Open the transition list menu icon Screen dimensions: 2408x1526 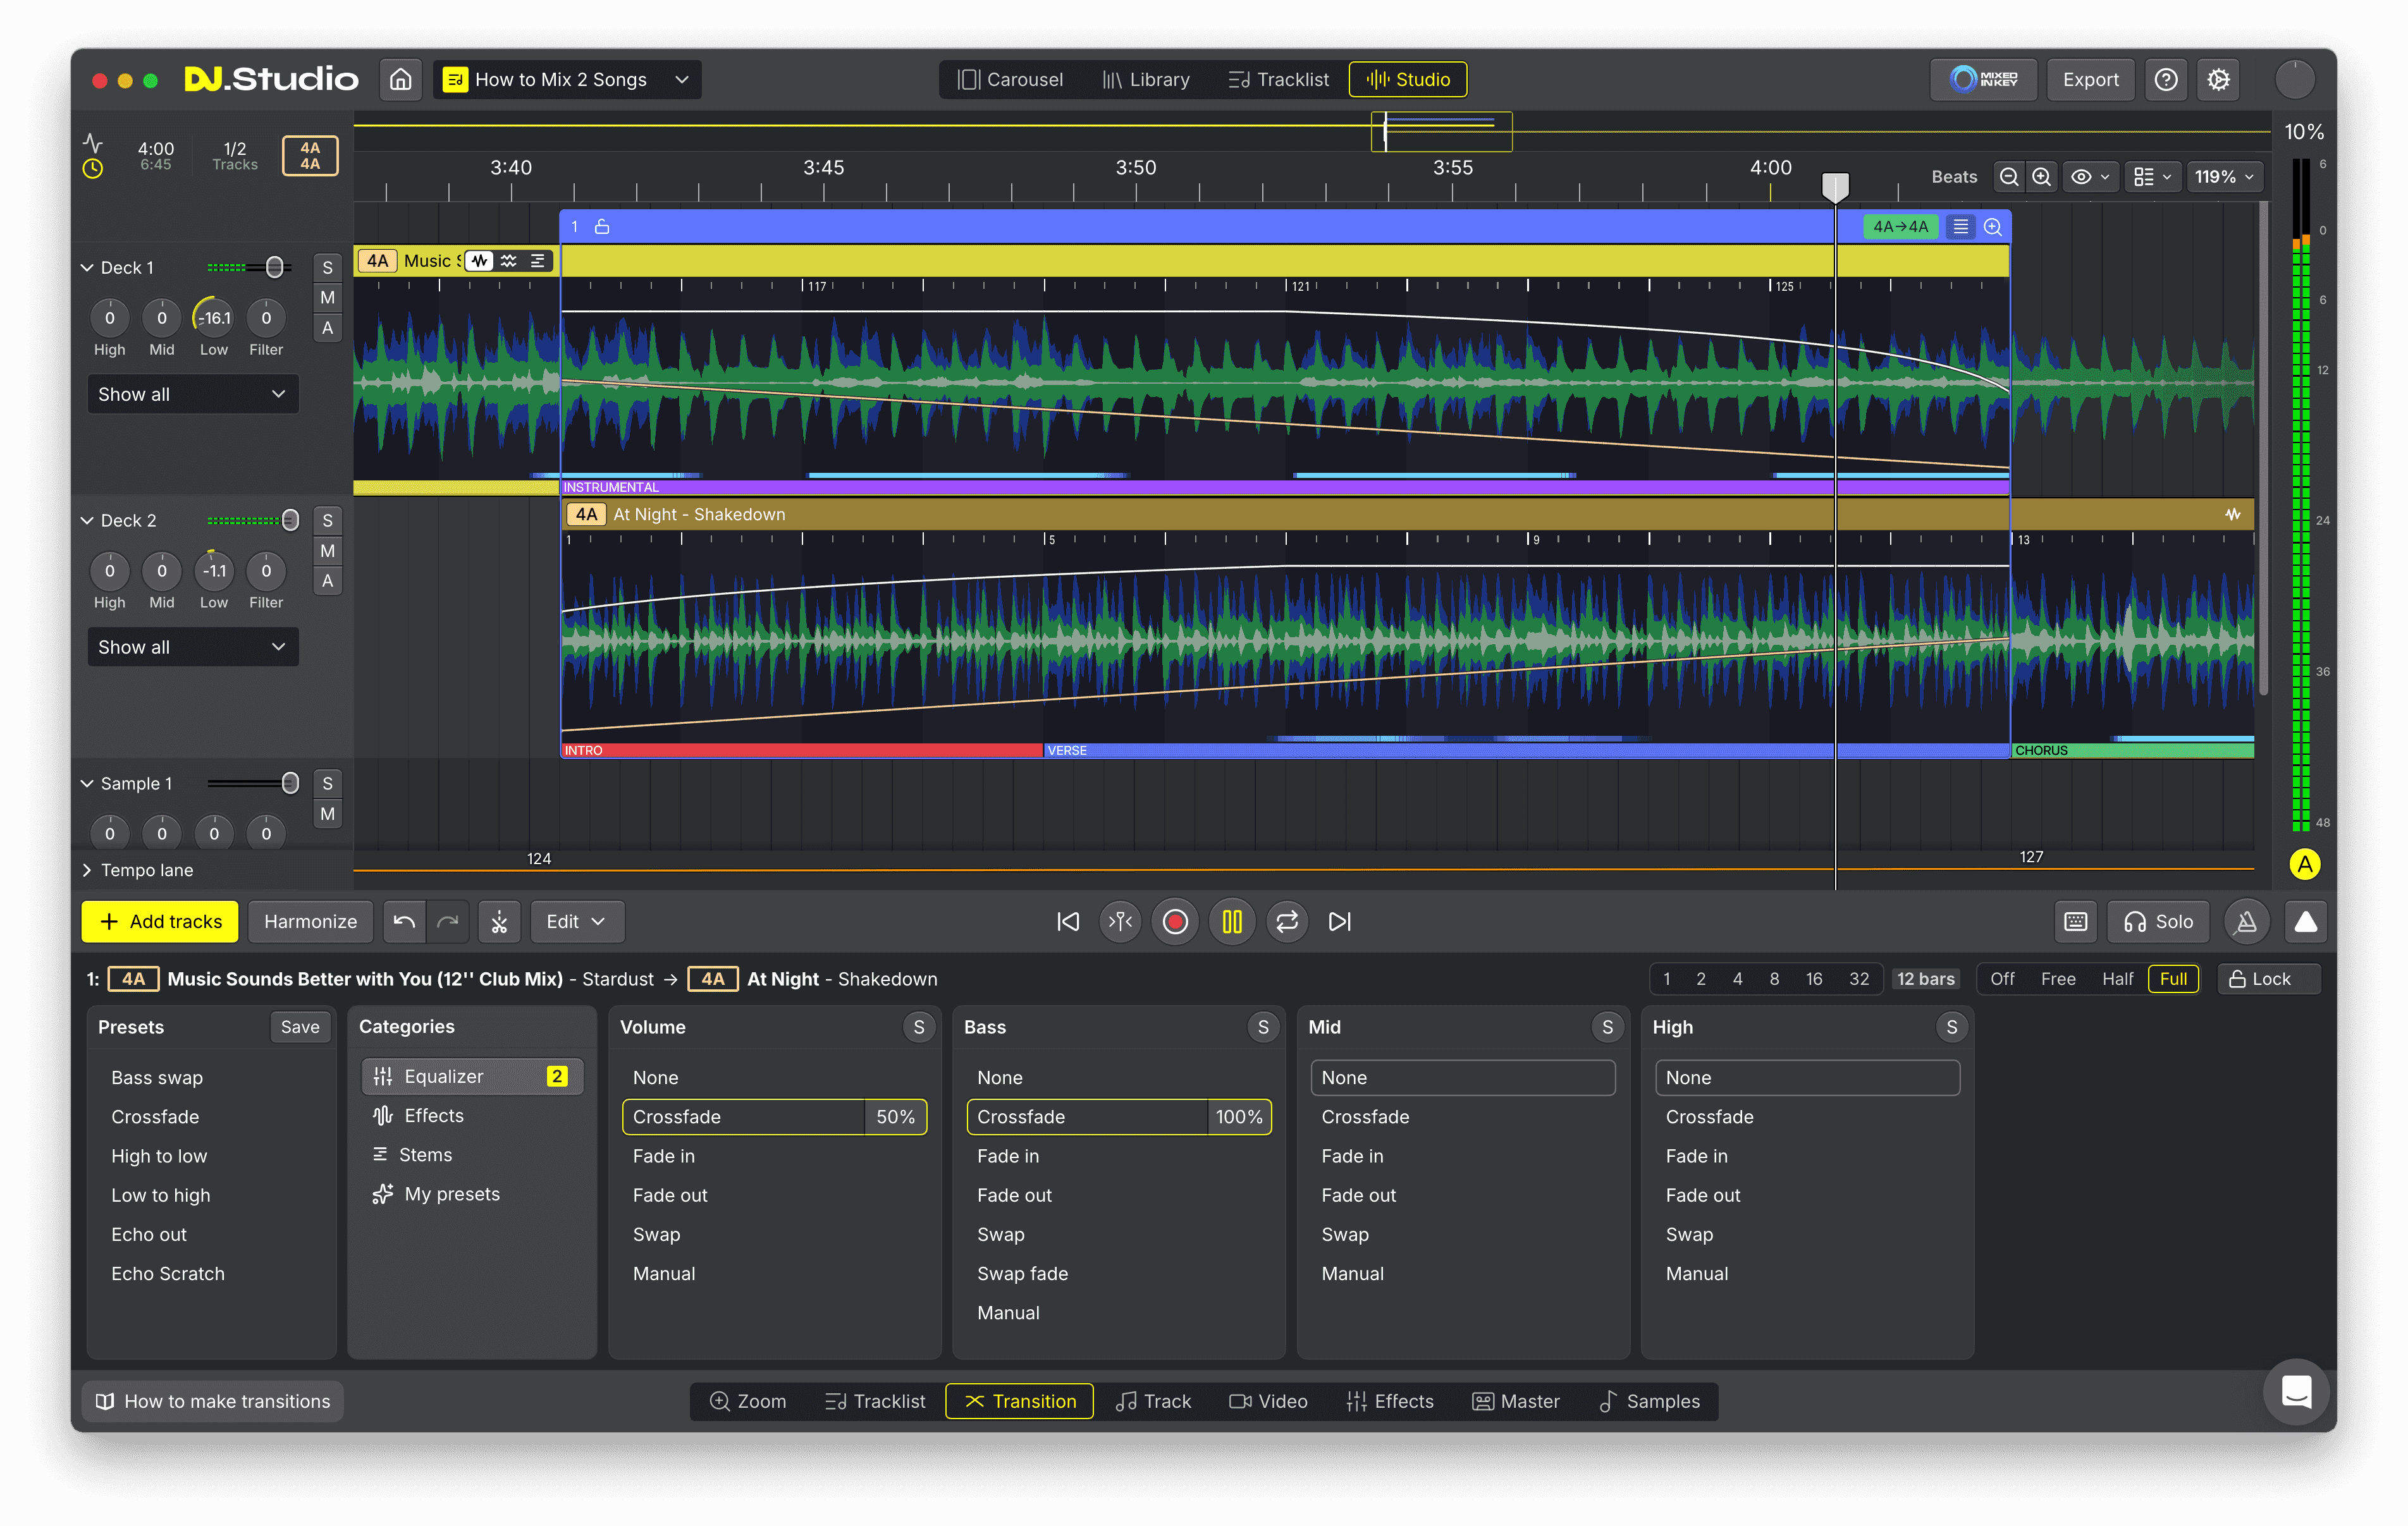[x=1960, y=227]
